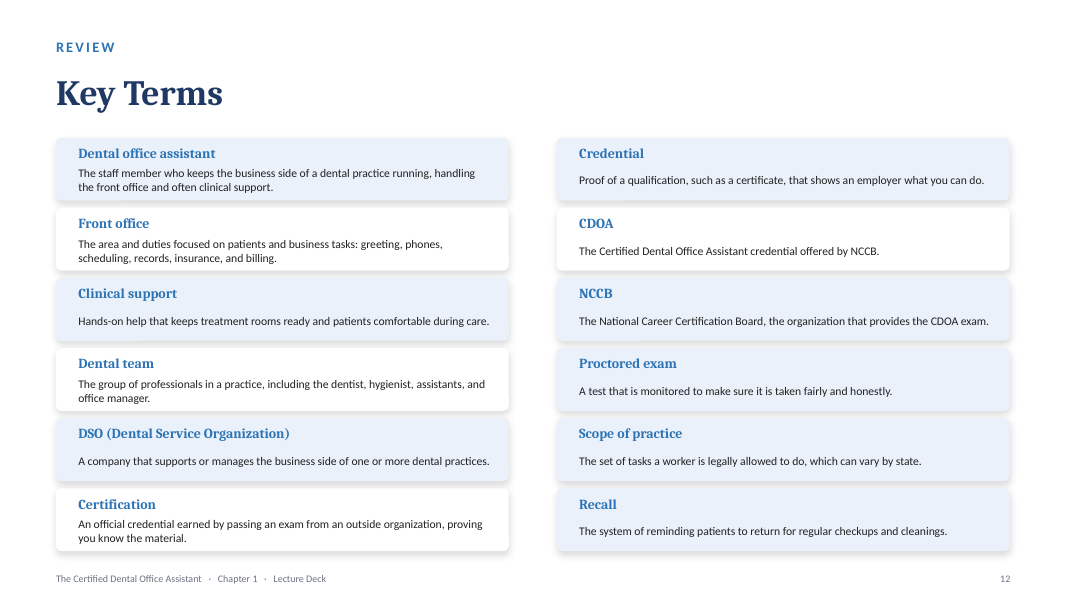This screenshot has height=600, width=1067.
Task: Select the Front office term card
Action: pos(282,239)
